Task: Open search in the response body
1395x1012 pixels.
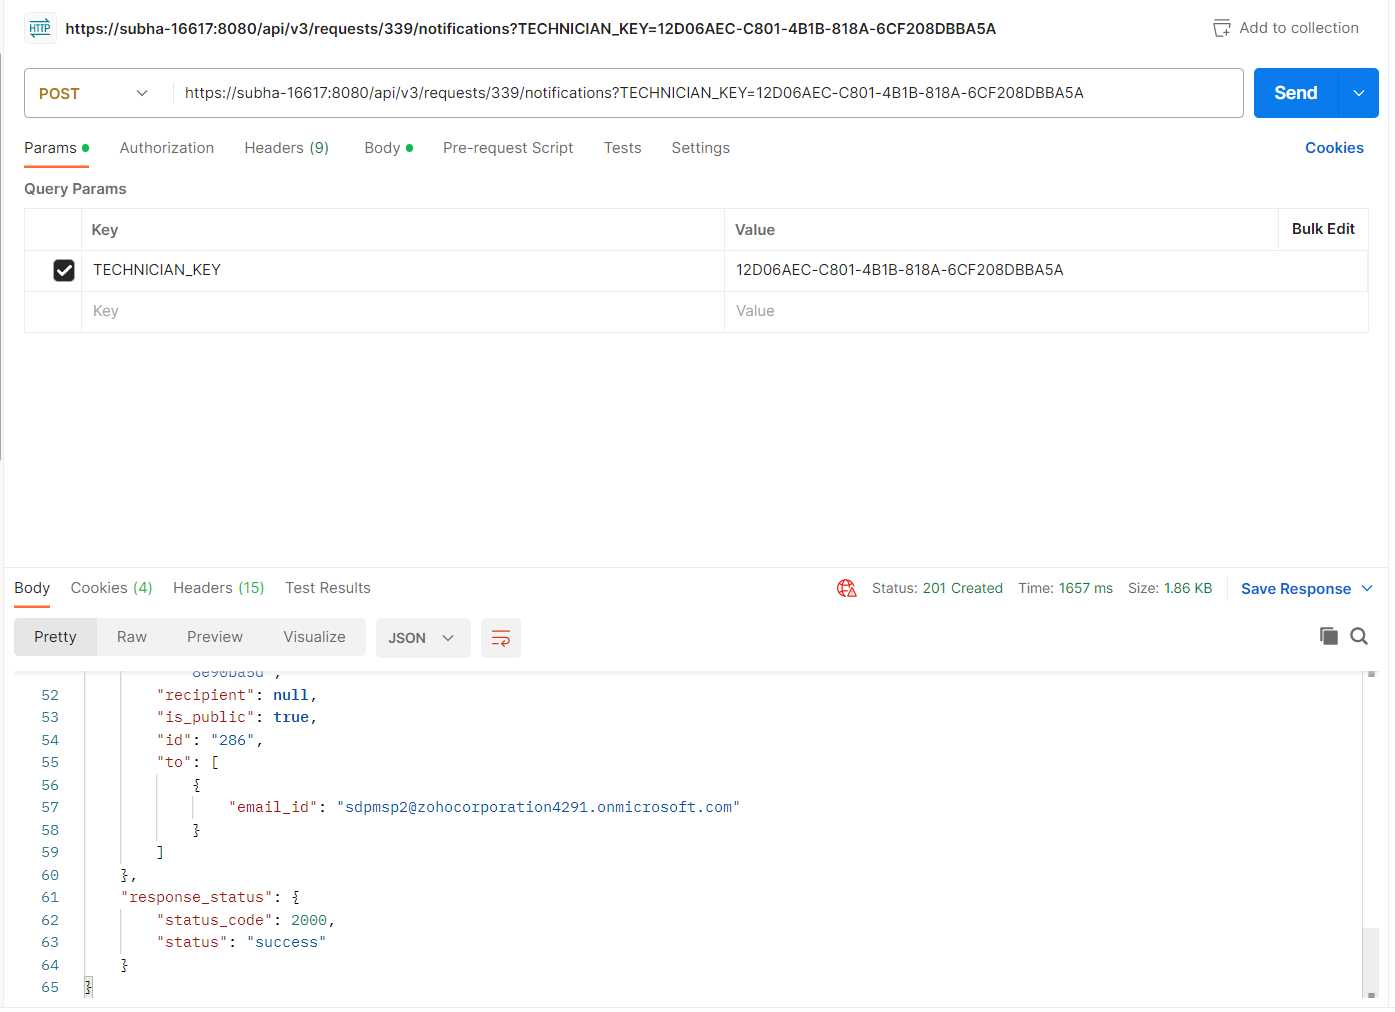Action: [1359, 636]
